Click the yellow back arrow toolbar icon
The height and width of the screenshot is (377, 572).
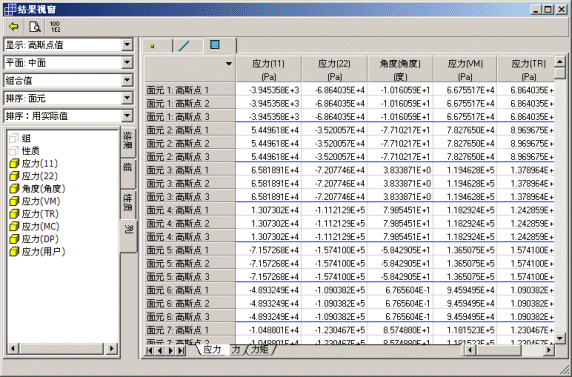coord(13,27)
